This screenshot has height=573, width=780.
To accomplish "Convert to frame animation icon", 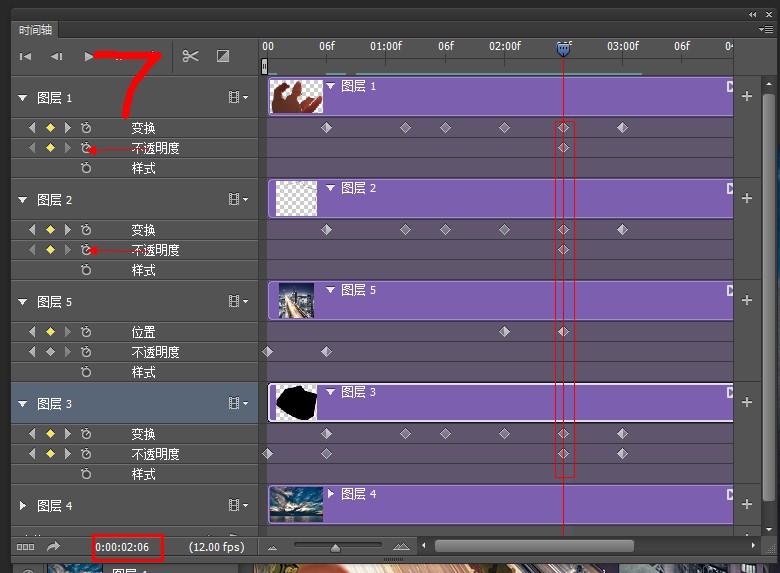I will [x=25, y=547].
